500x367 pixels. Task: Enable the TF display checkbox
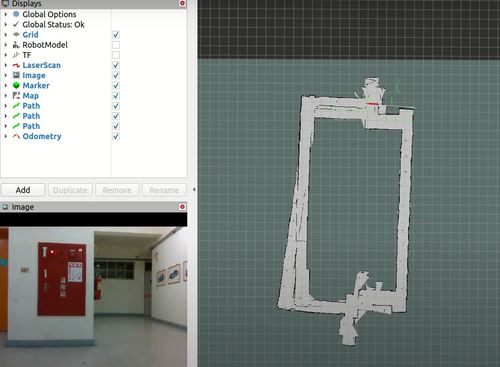tap(116, 55)
